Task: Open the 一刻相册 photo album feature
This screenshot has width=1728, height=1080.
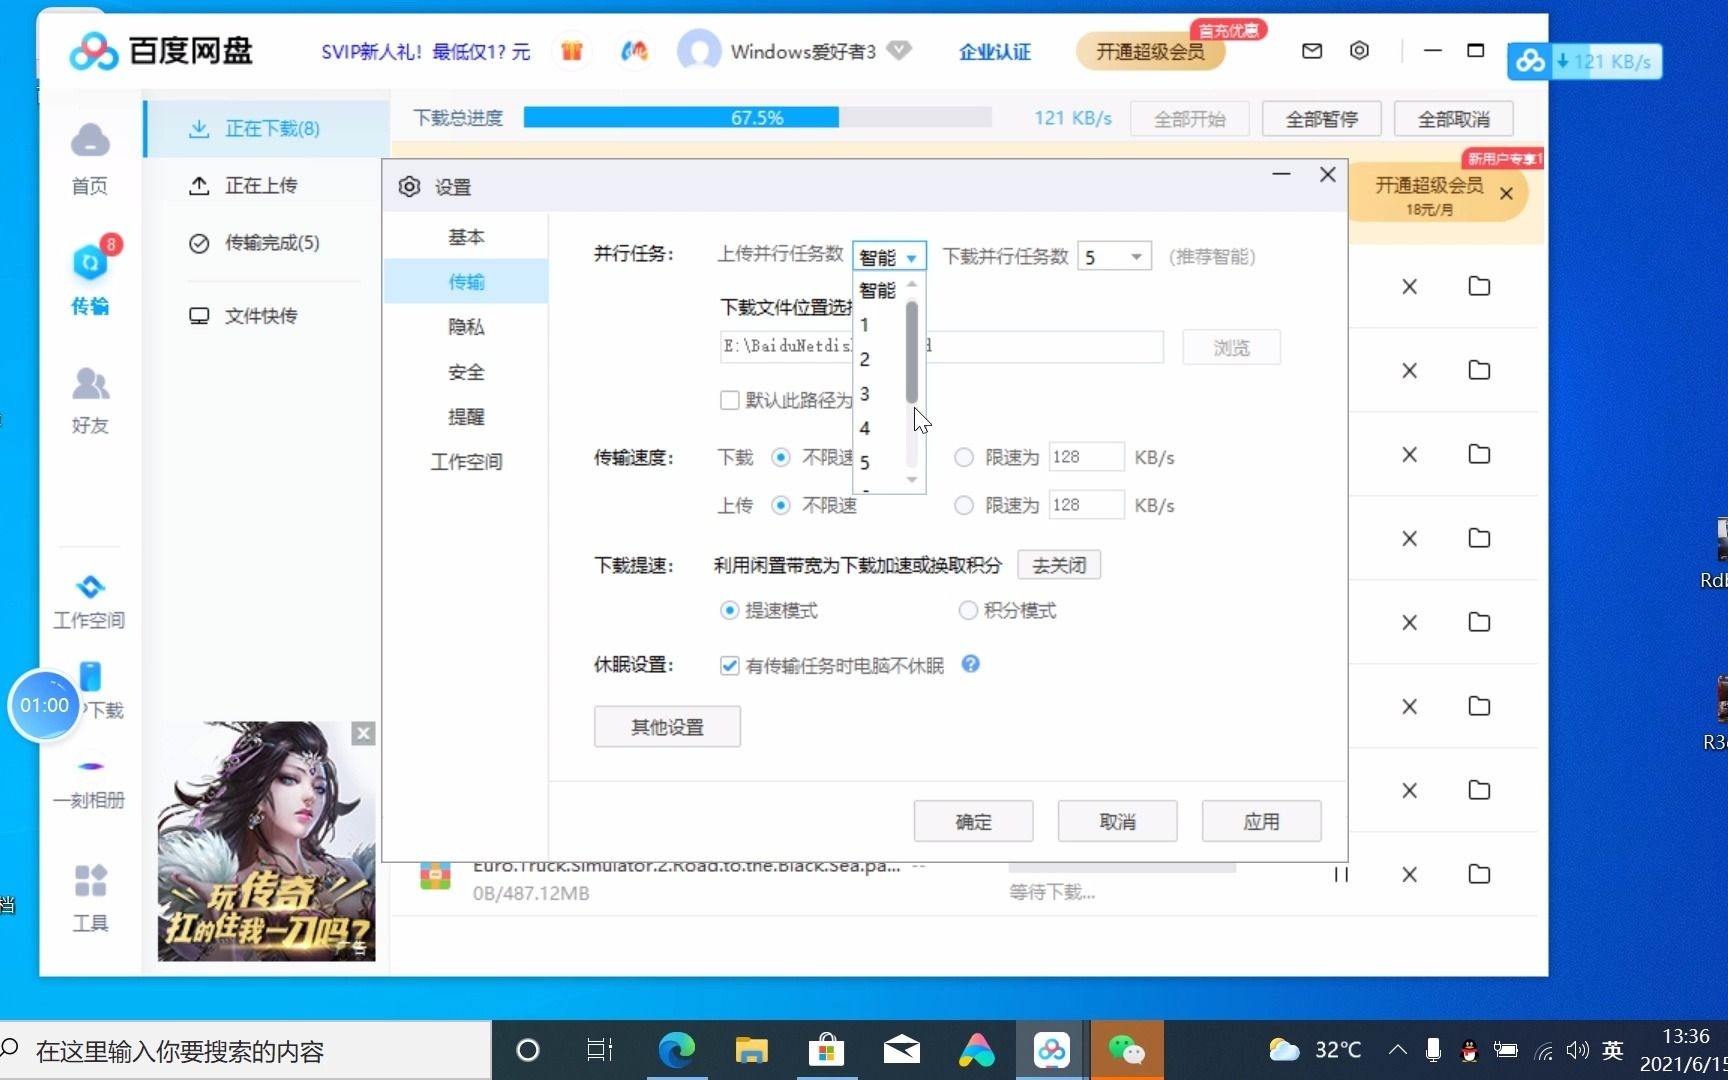Action: [89, 780]
